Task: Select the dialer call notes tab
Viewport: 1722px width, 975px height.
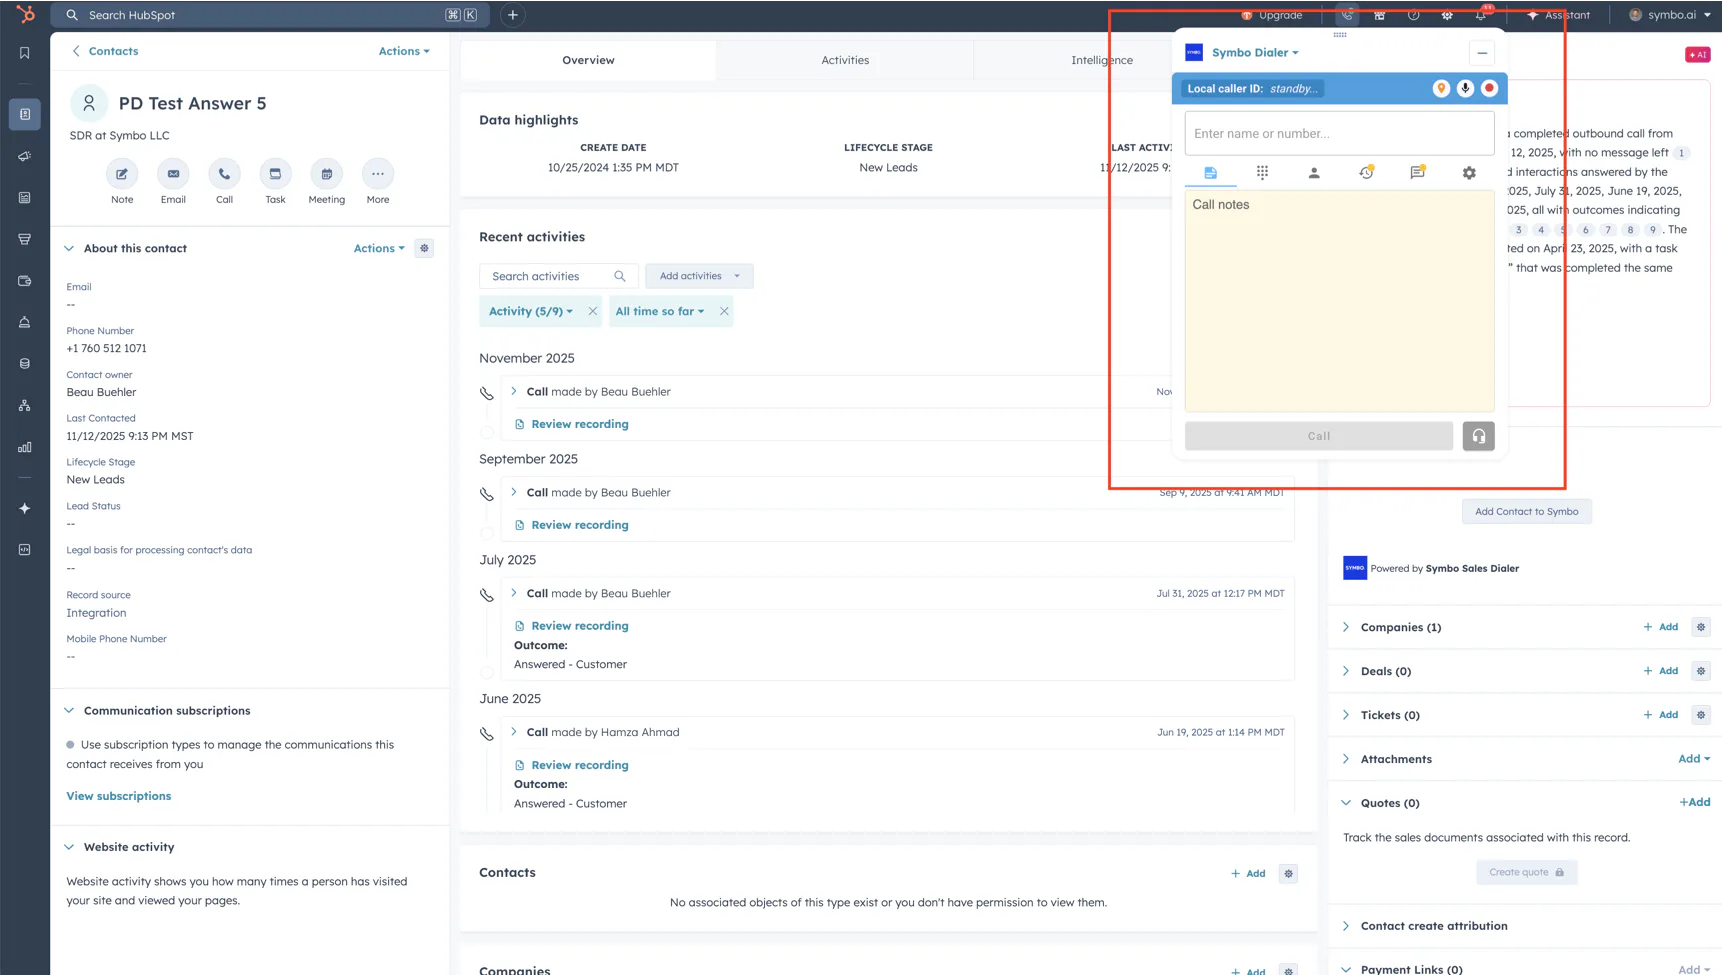Action: click(1211, 173)
